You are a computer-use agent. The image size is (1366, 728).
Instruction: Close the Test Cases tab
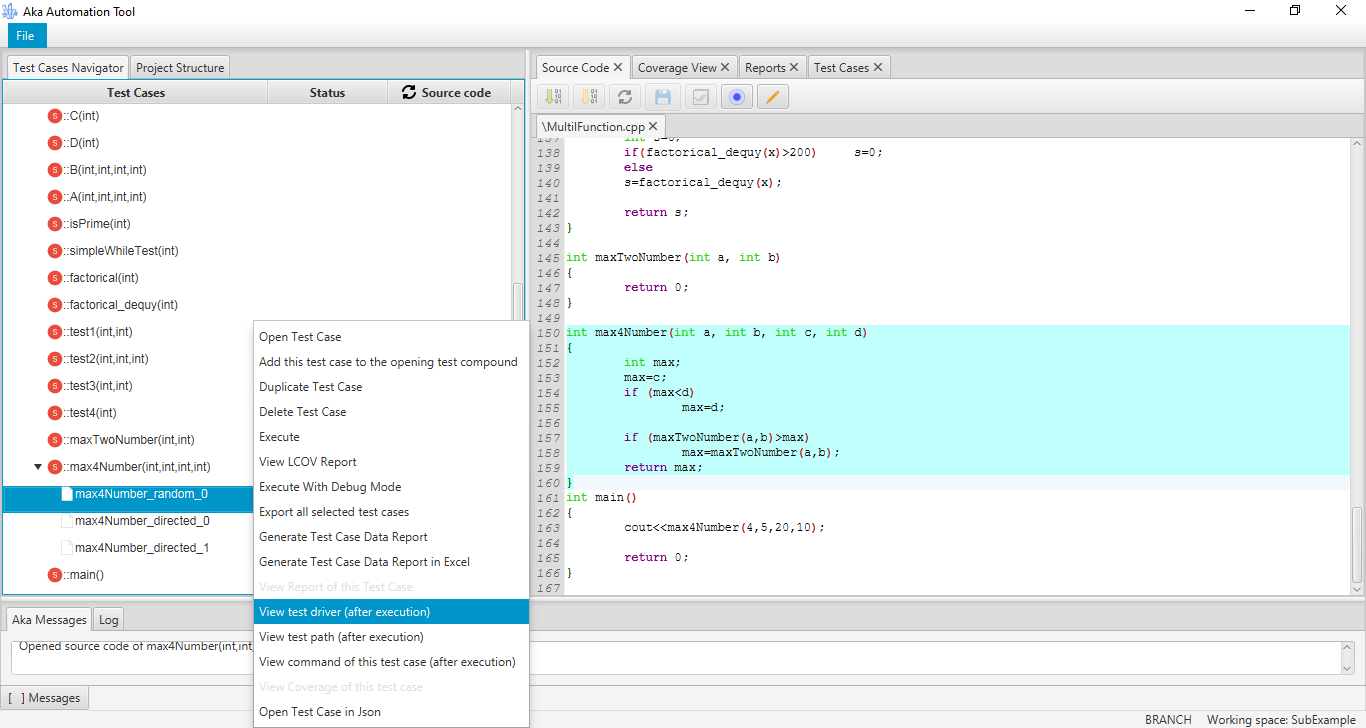pyautogui.click(x=878, y=67)
